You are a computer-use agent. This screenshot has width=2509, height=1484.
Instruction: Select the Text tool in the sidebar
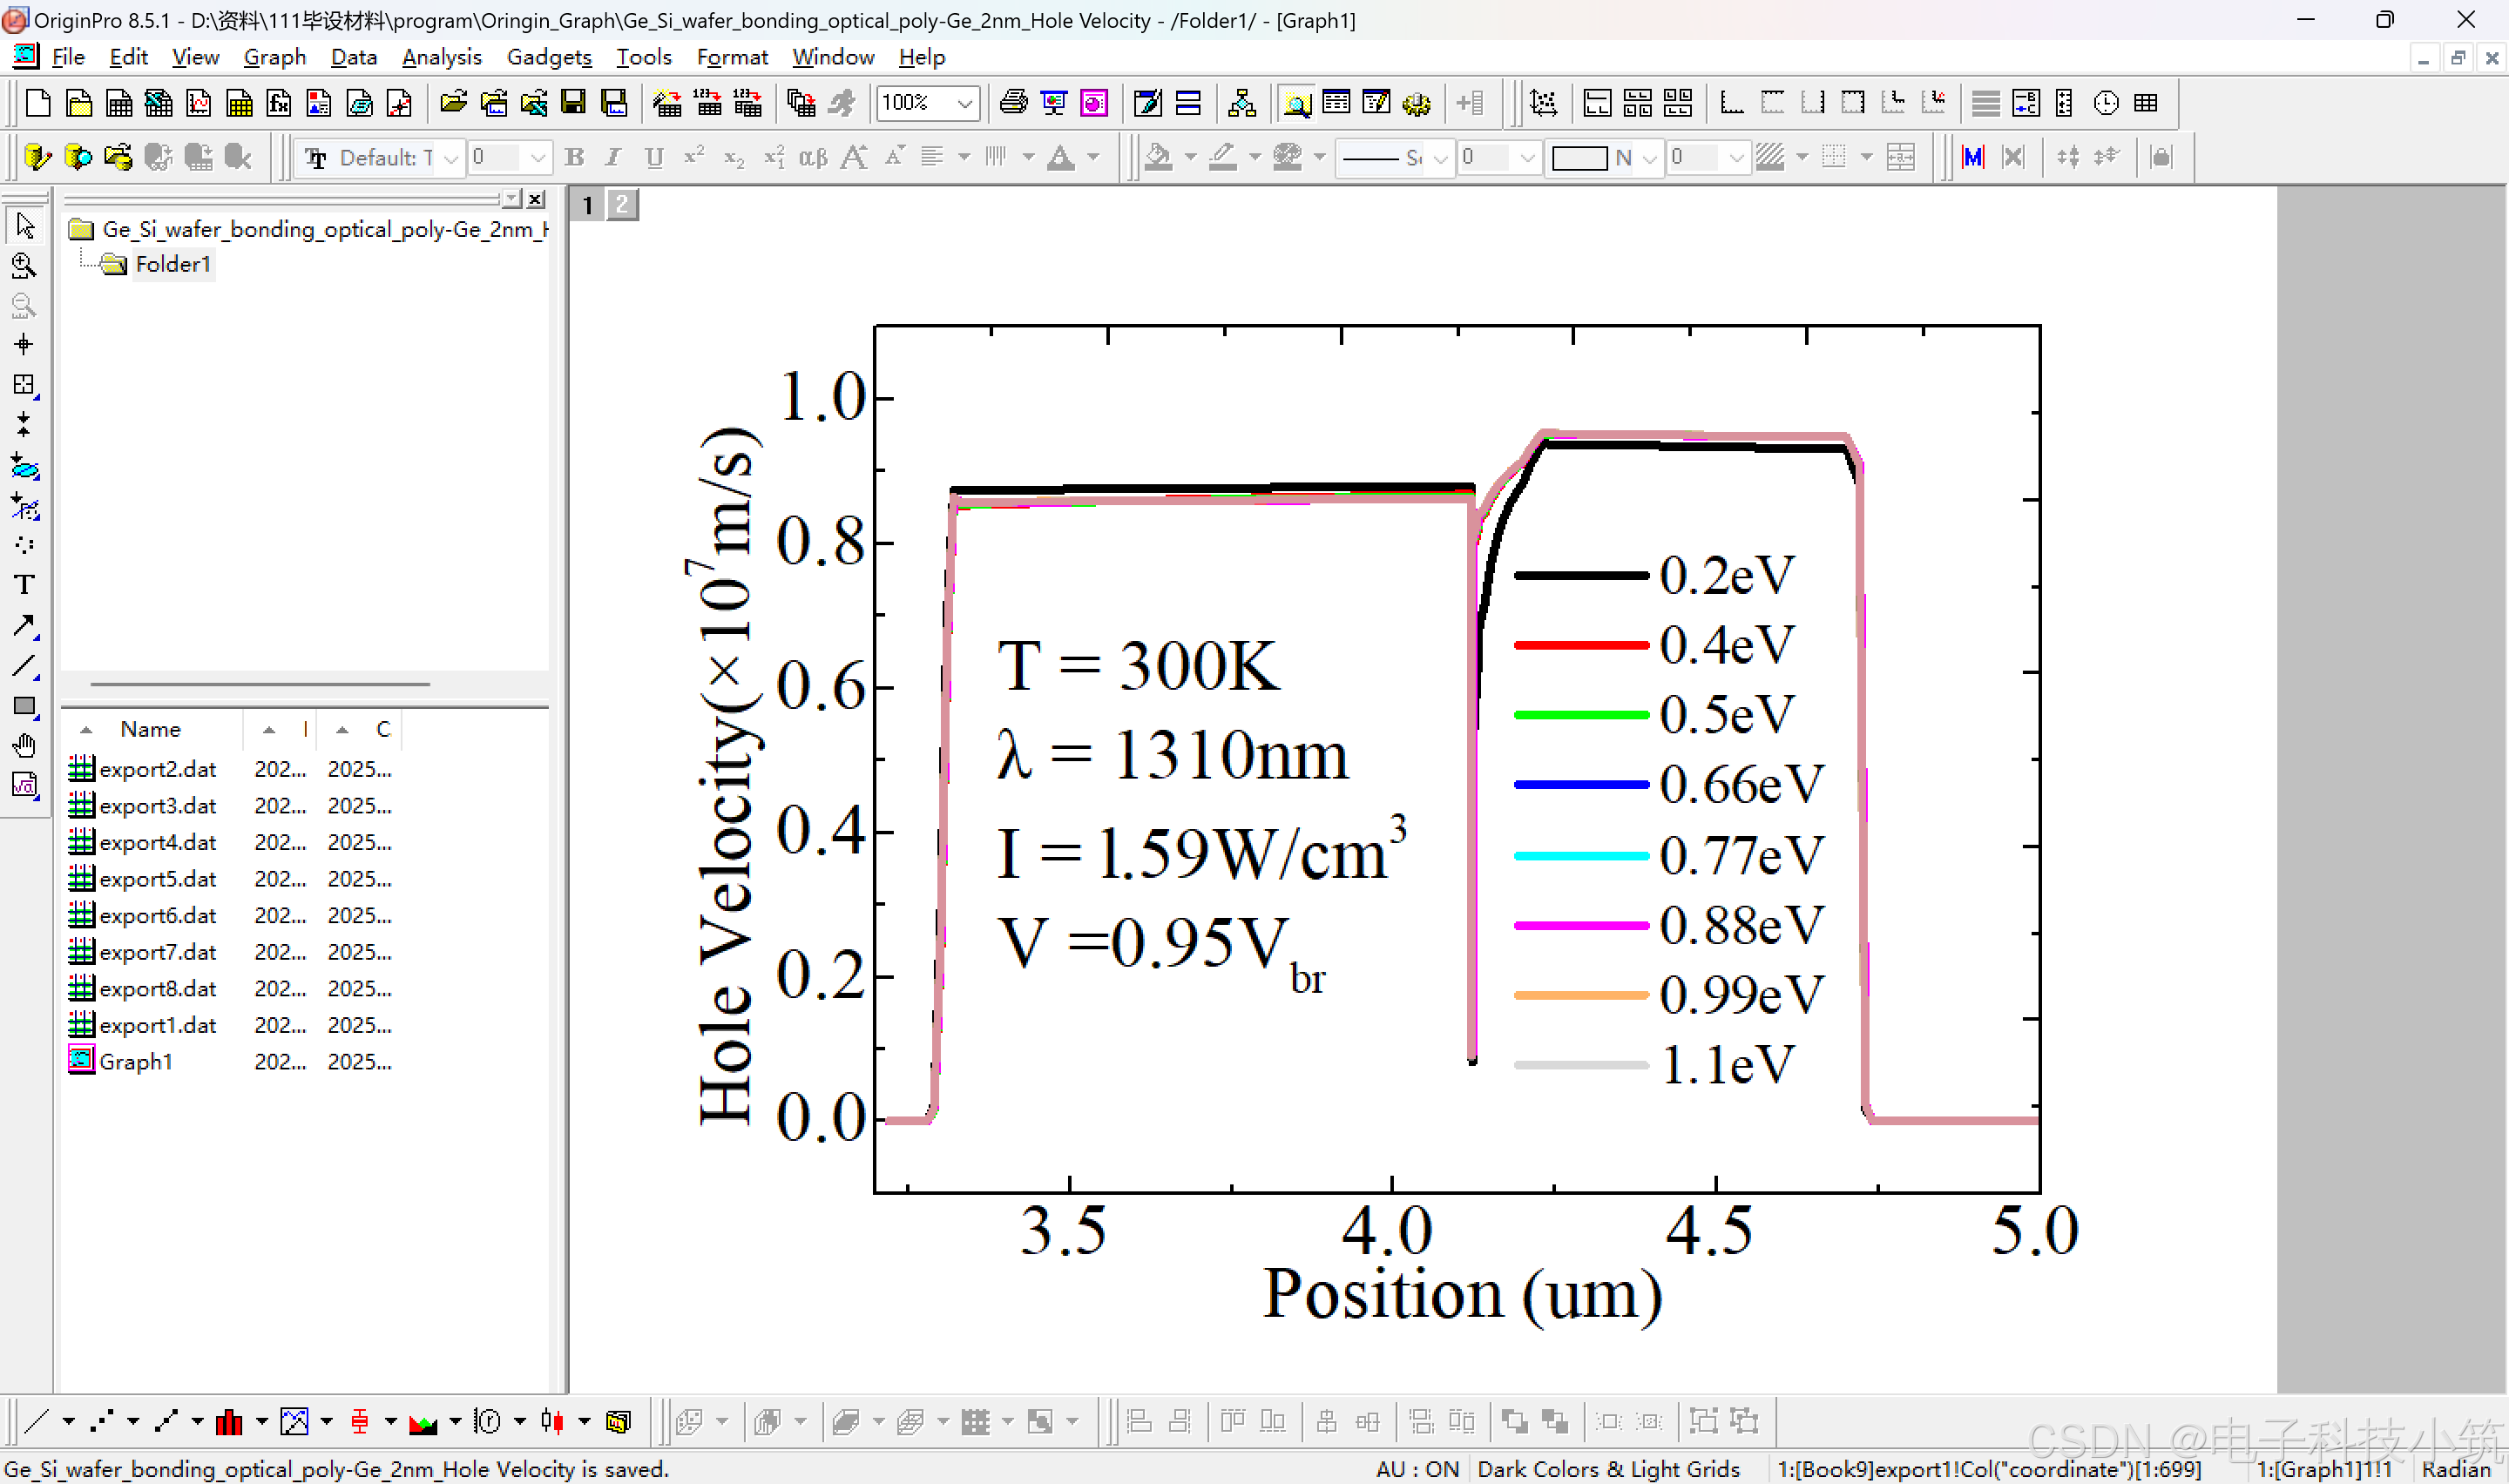pyautogui.click(x=24, y=585)
